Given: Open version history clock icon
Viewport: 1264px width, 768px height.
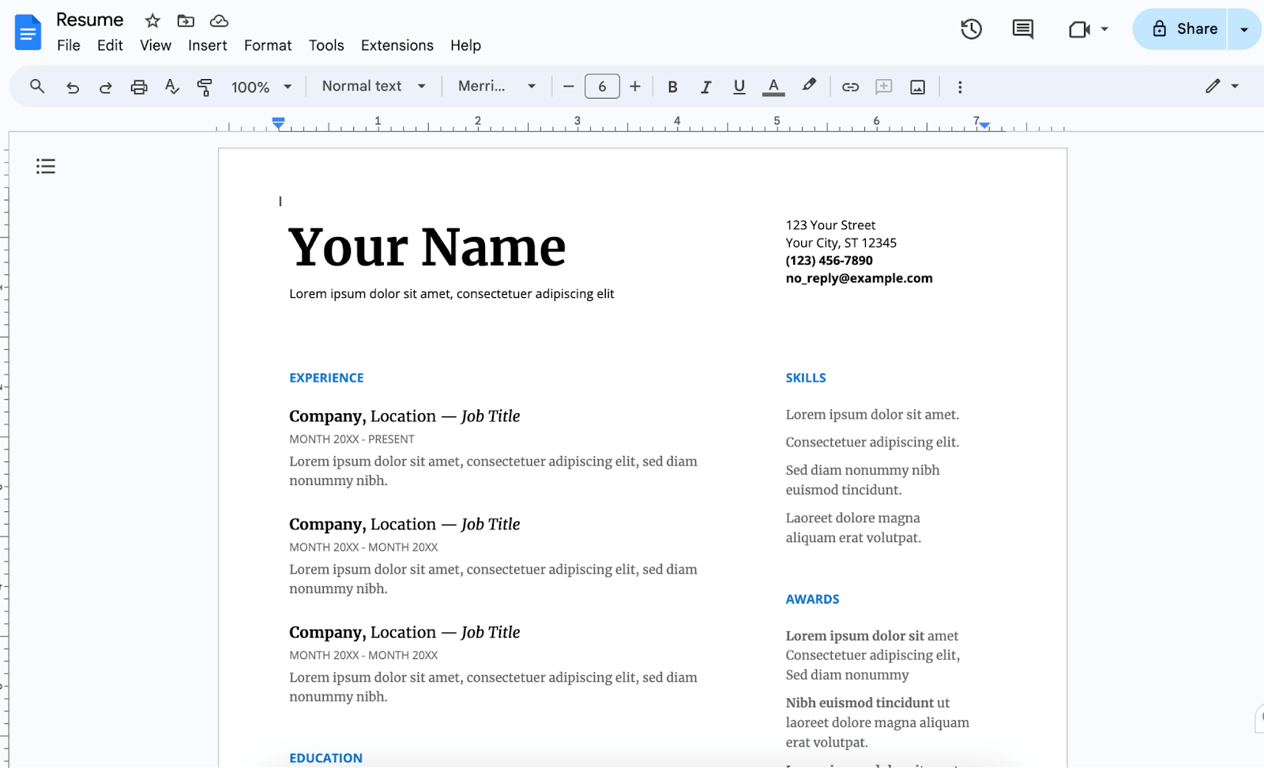Looking at the screenshot, I should click(x=971, y=29).
